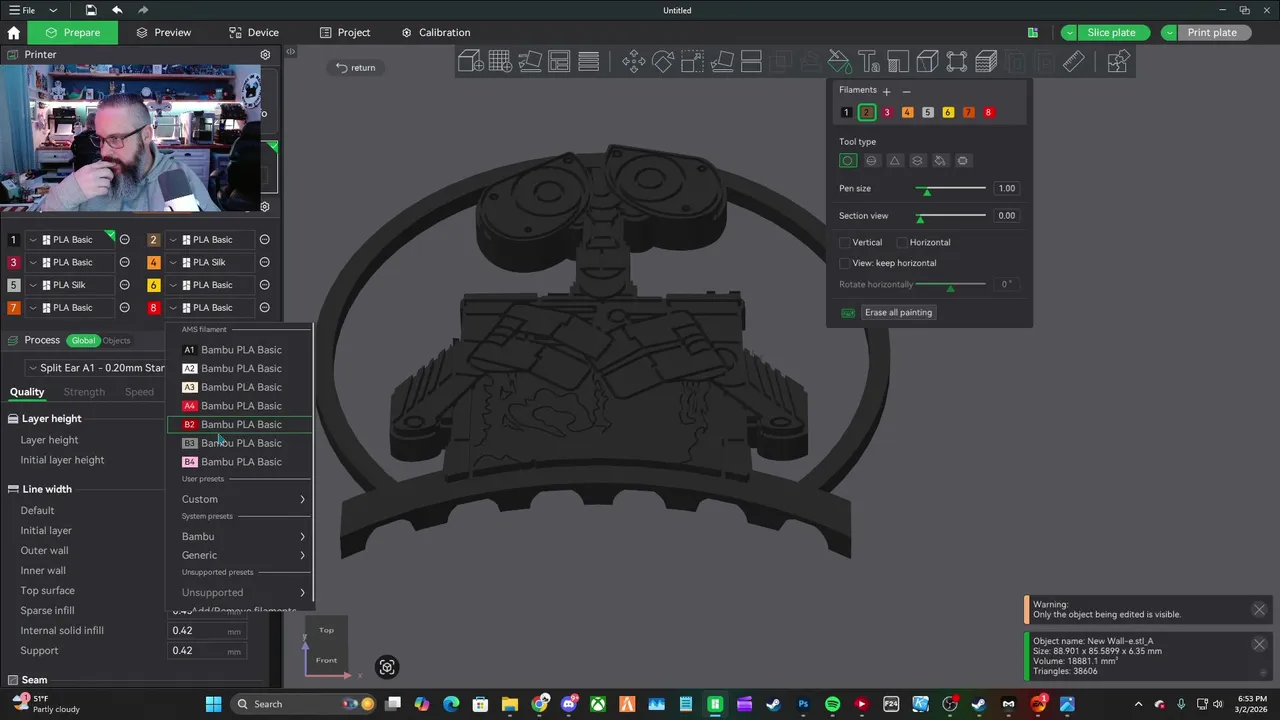Toggle filament 7 PLA Basic edit circle

coord(125,308)
